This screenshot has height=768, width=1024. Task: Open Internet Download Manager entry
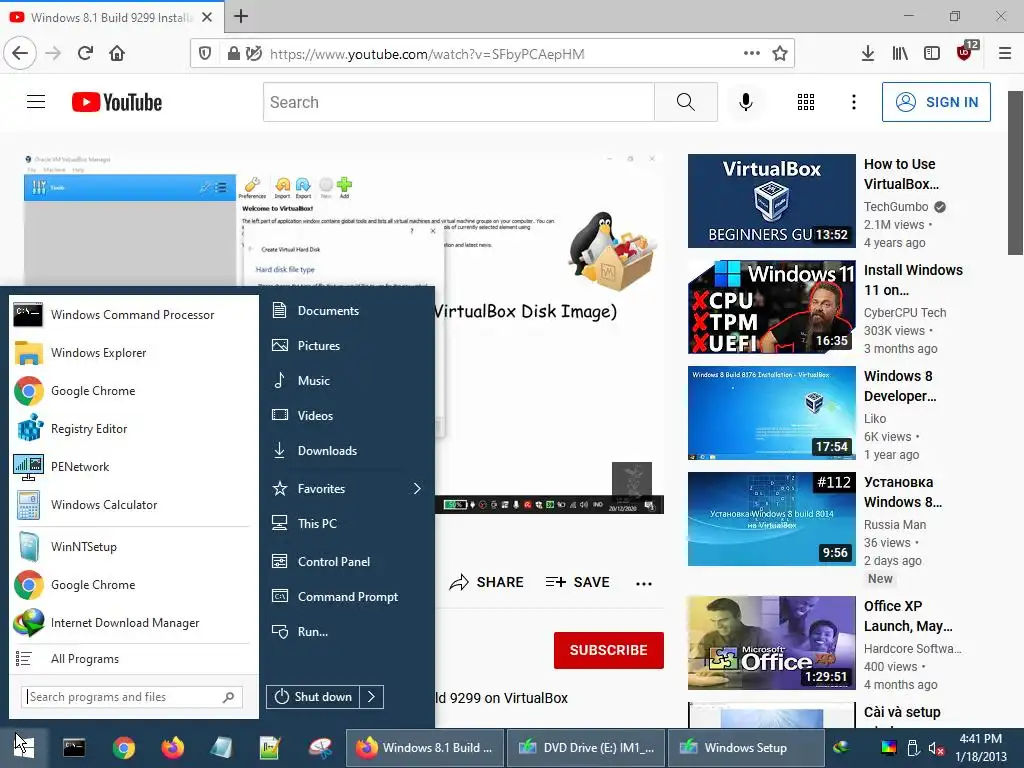[x=133, y=622]
